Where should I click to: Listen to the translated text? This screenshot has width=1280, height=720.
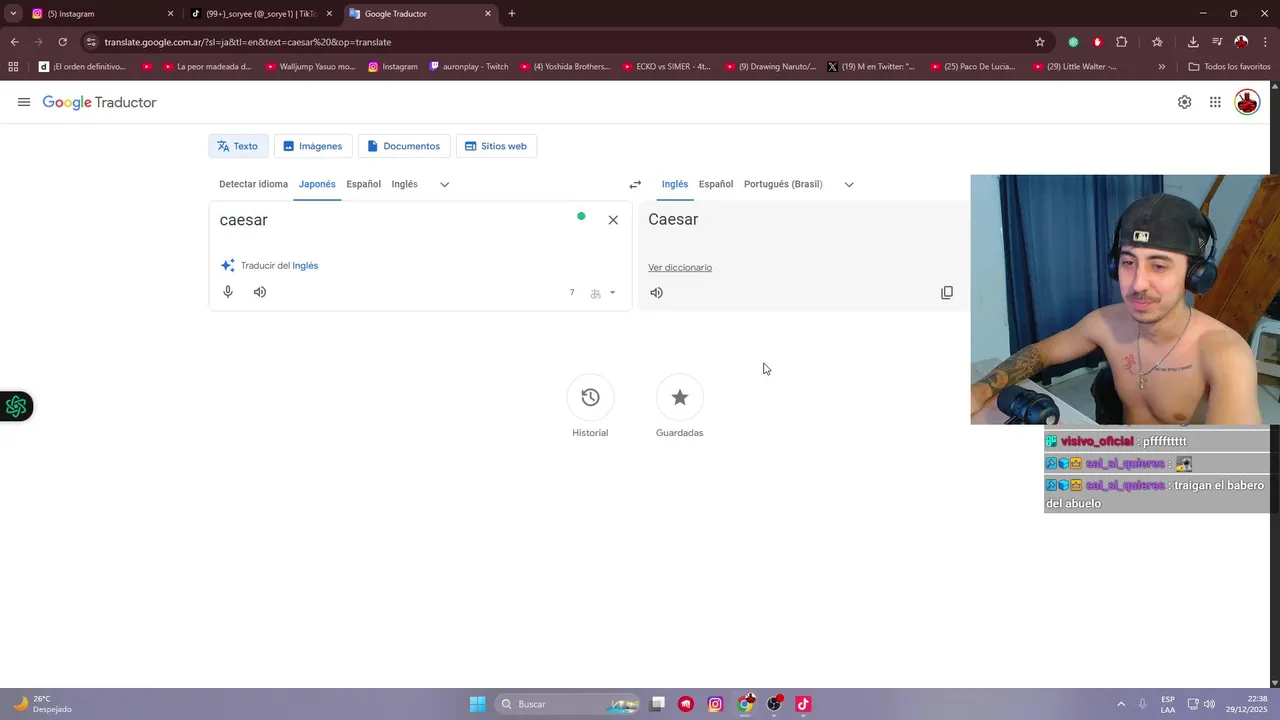(x=656, y=293)
